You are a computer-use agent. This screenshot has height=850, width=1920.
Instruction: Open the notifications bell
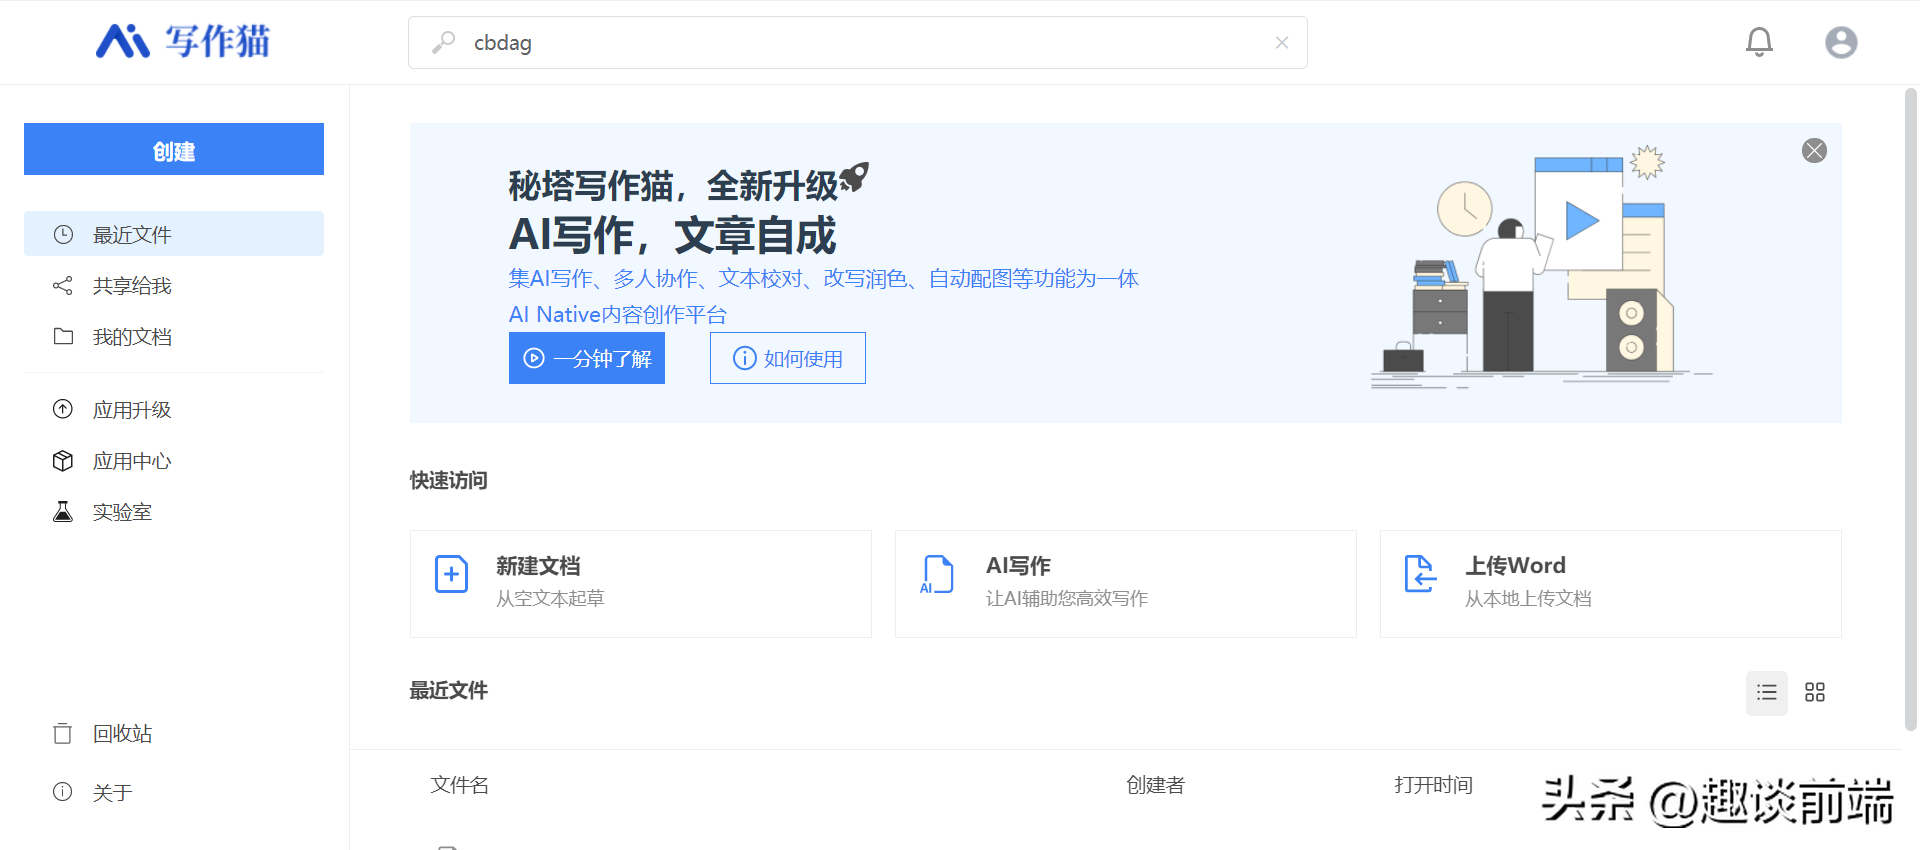click(1759, 42)
